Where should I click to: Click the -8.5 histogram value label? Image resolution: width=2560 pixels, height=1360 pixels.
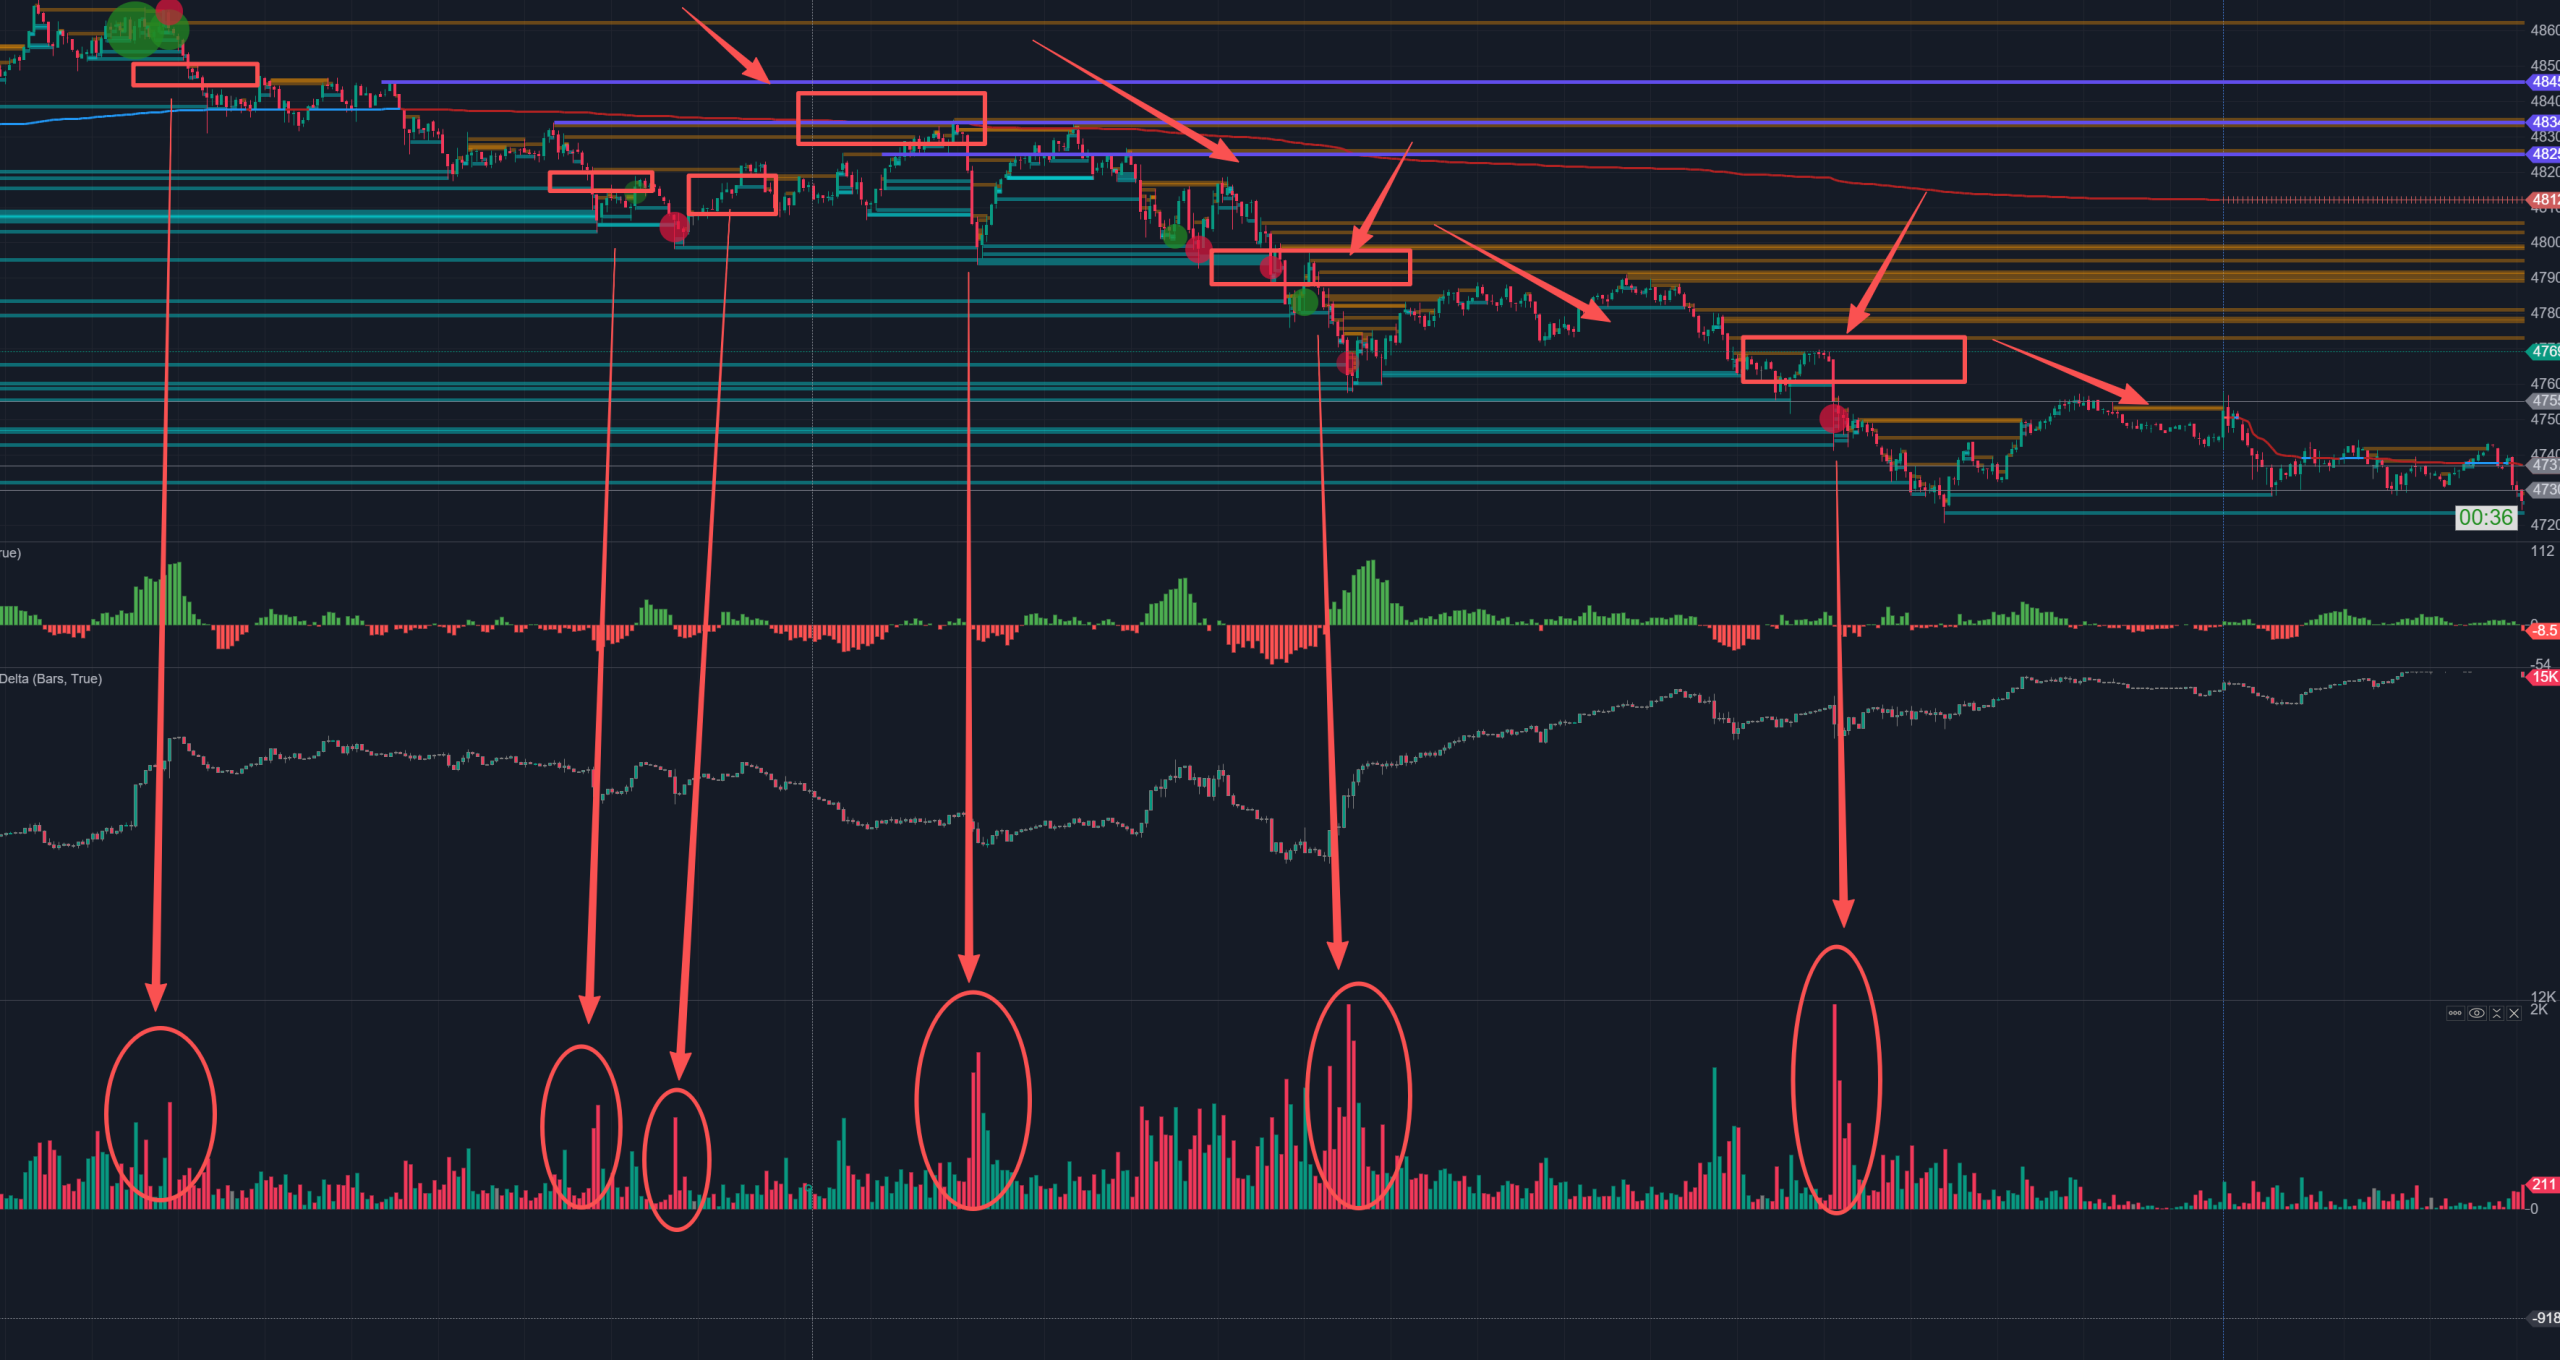pos(2545,631)
